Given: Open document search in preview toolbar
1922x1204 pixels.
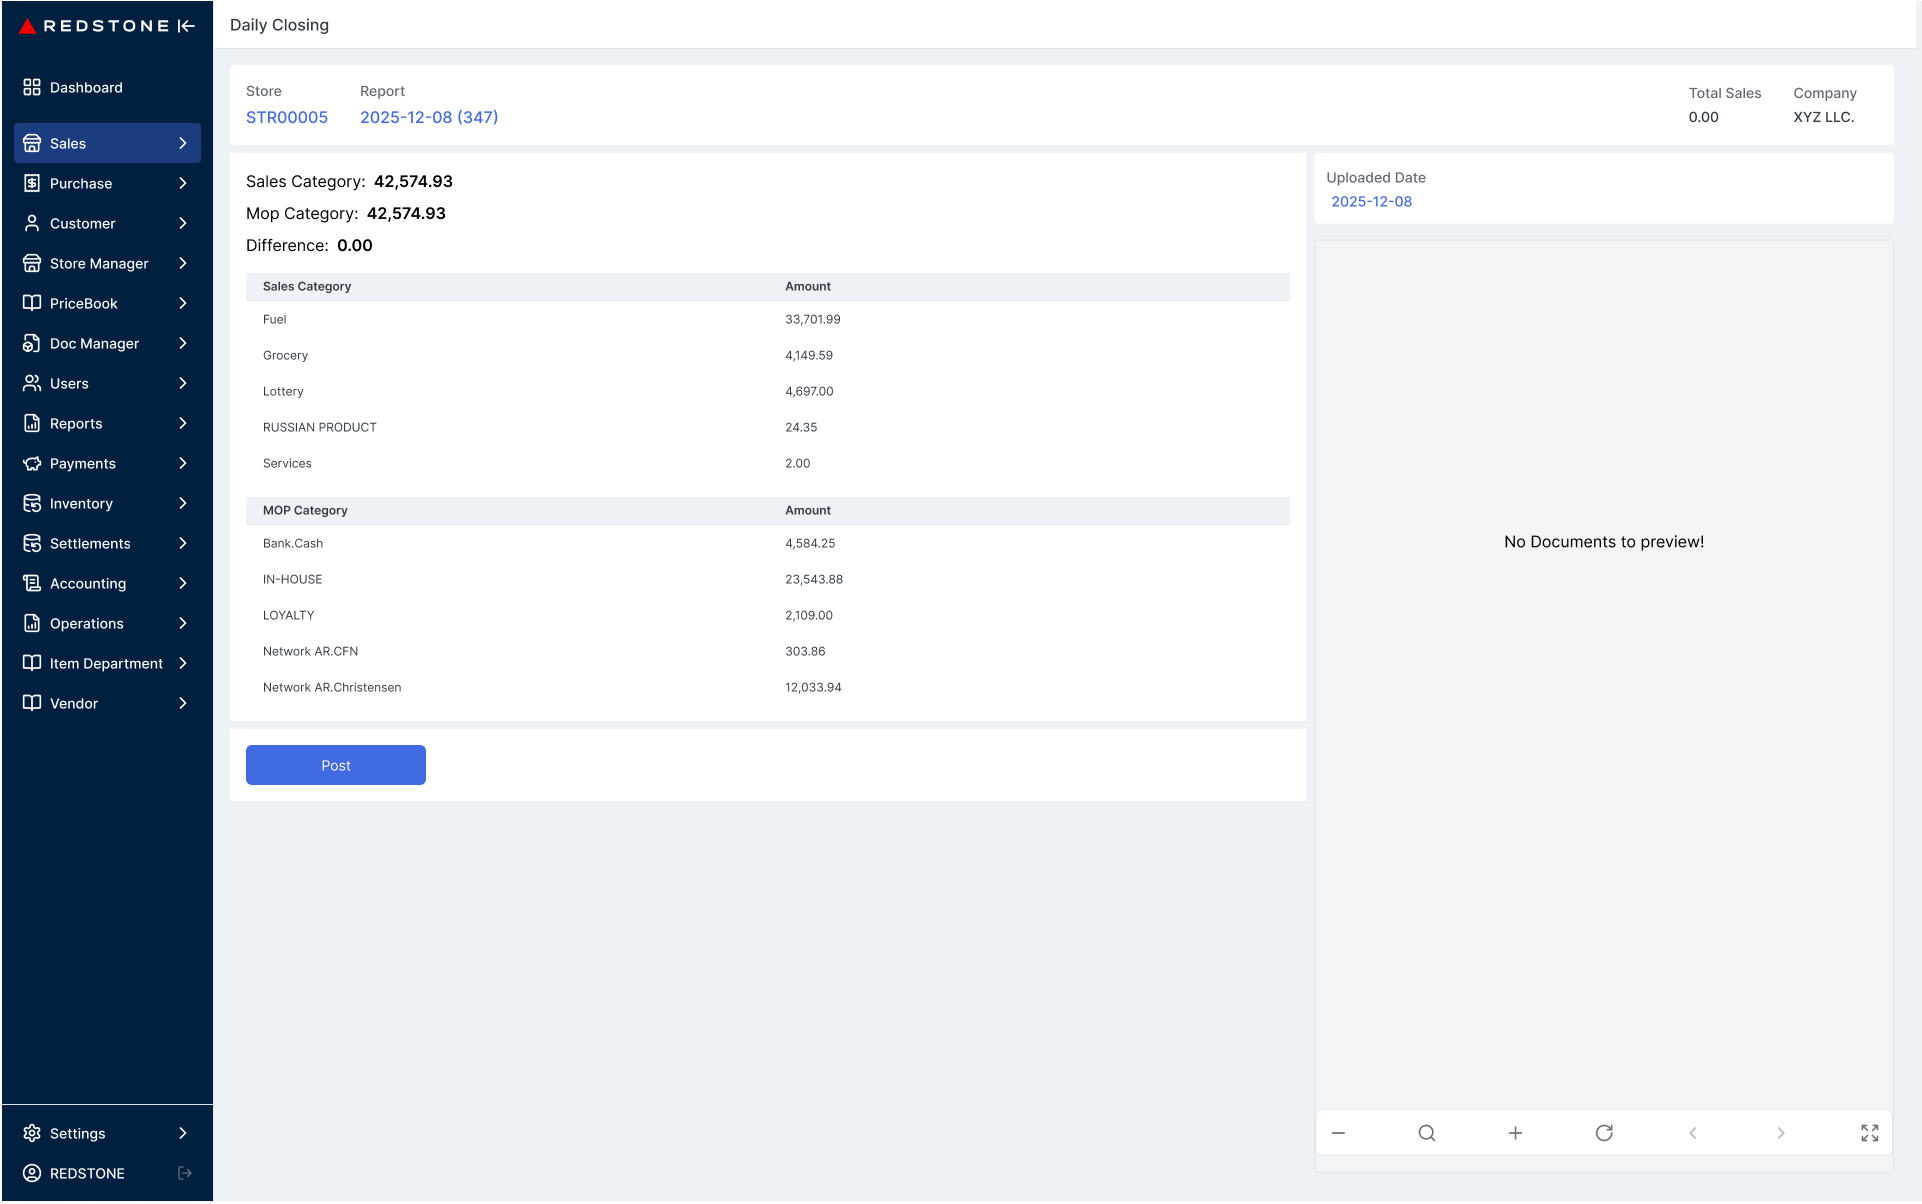Looking at the screenshot, I should [1427, 1132].
